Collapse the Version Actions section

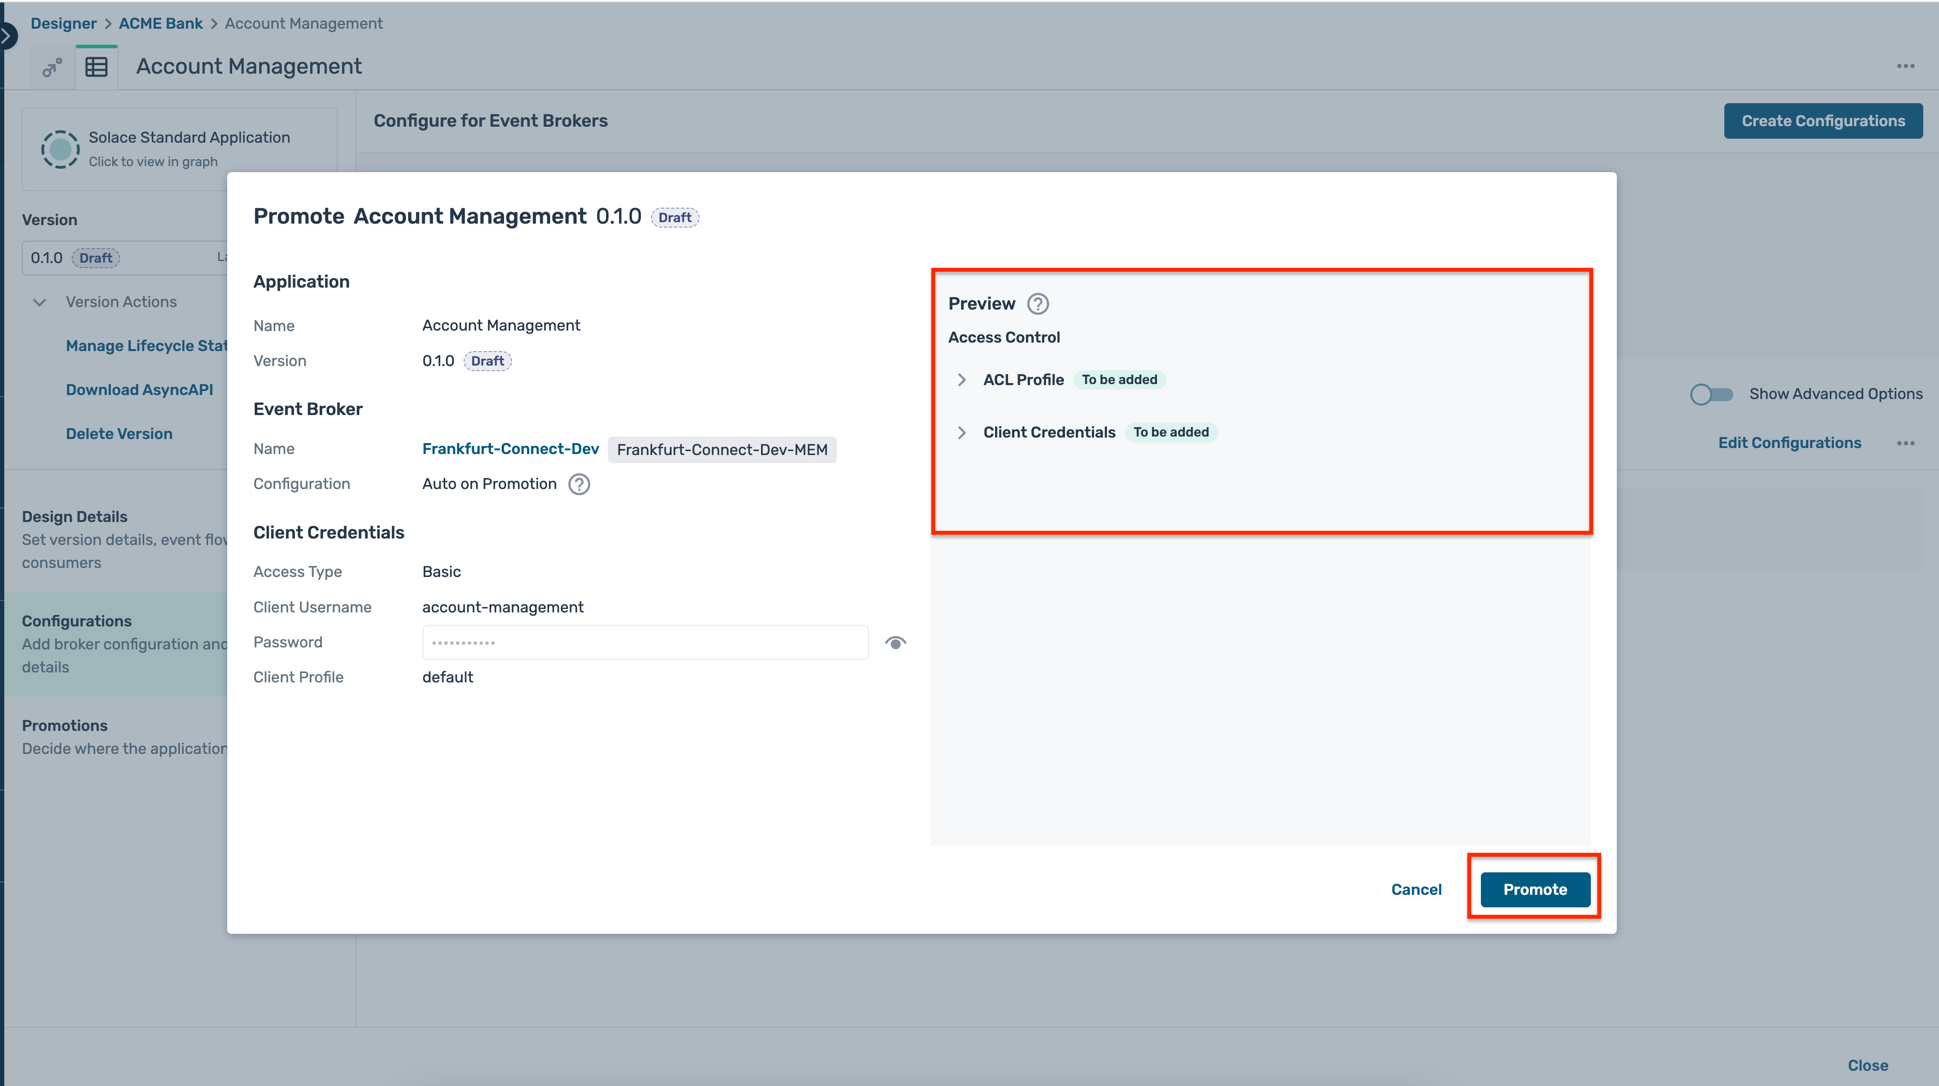coord(39,301)
